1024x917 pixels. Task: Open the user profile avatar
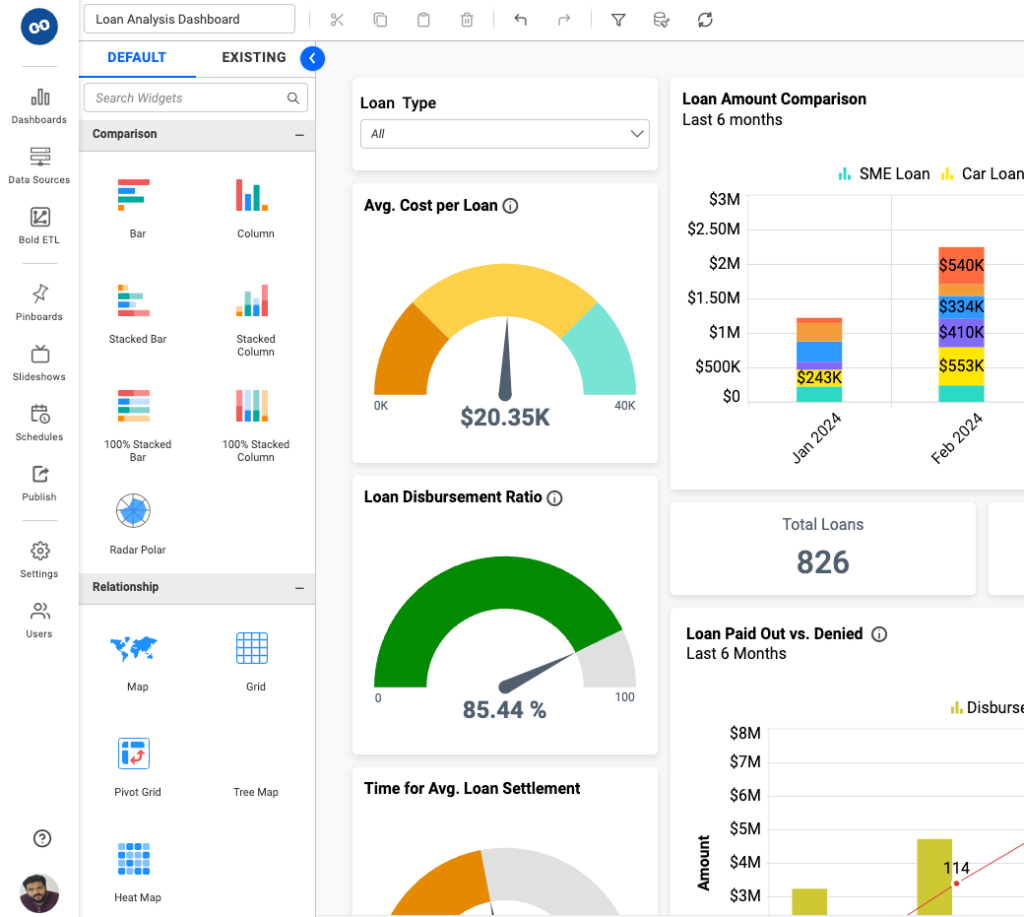pyautogui.click(x=39, y=893)
